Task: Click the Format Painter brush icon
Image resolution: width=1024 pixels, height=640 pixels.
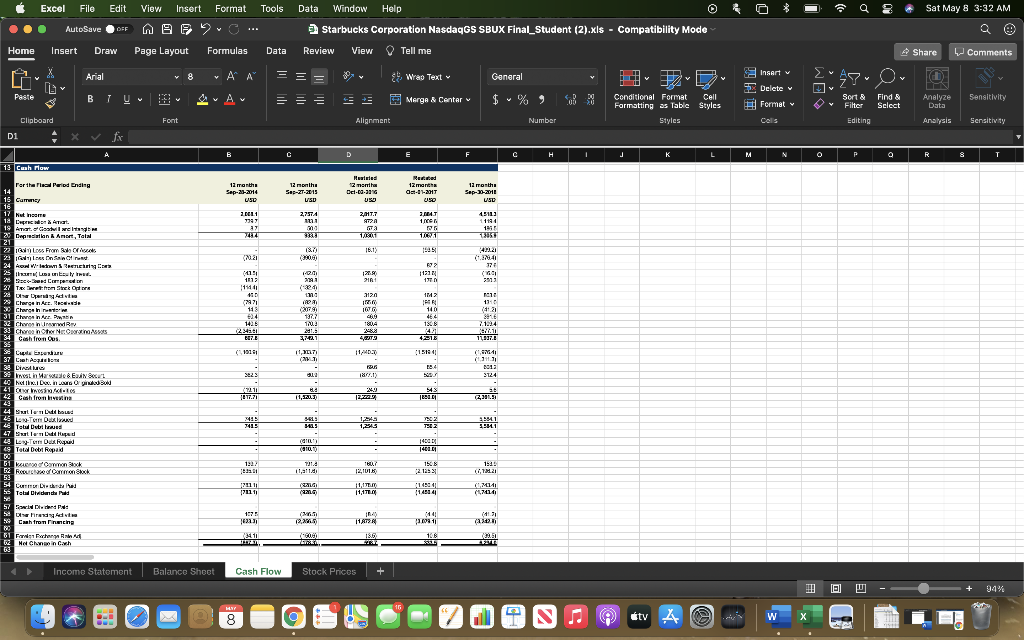Action: [50, 103]
